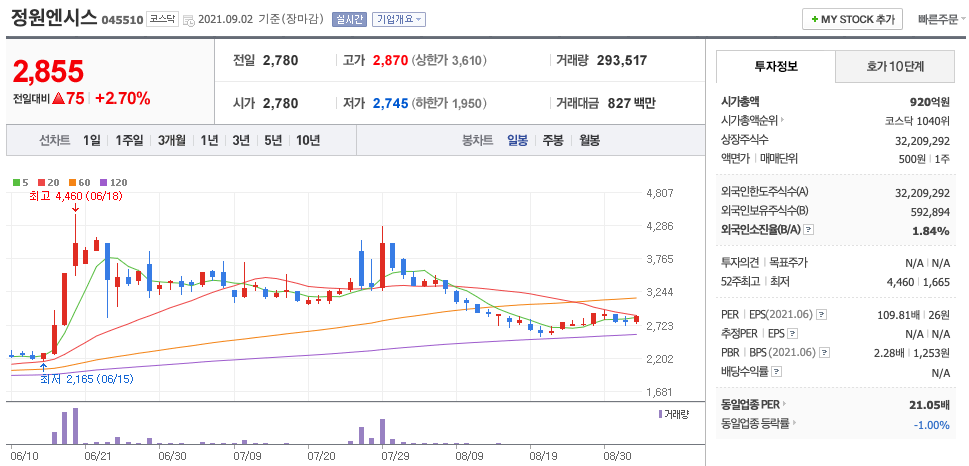The width and height of the screenshot is (969, 466).
Task: Select the 1주일 line chart period
Action: [x=129, y=140]
